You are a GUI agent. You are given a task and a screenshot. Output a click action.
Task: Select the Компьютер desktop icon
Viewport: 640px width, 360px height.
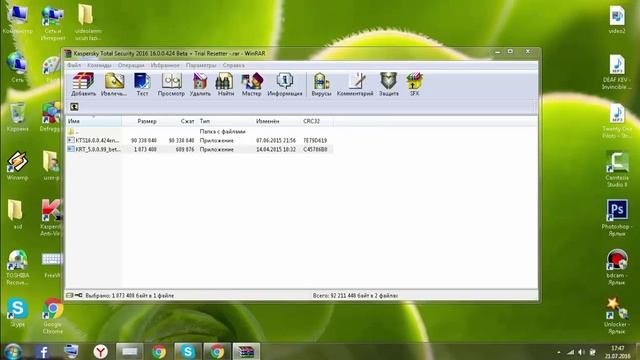[17, 19]
